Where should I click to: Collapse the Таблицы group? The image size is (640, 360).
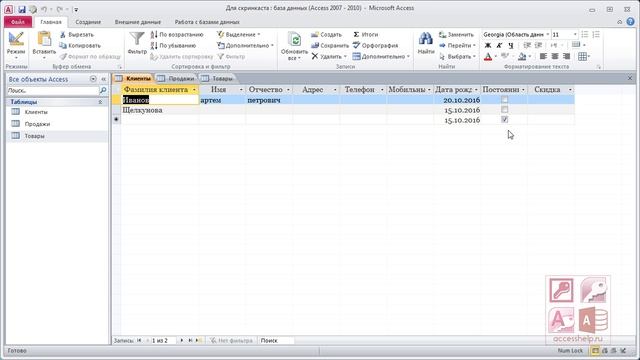(100, 102)
